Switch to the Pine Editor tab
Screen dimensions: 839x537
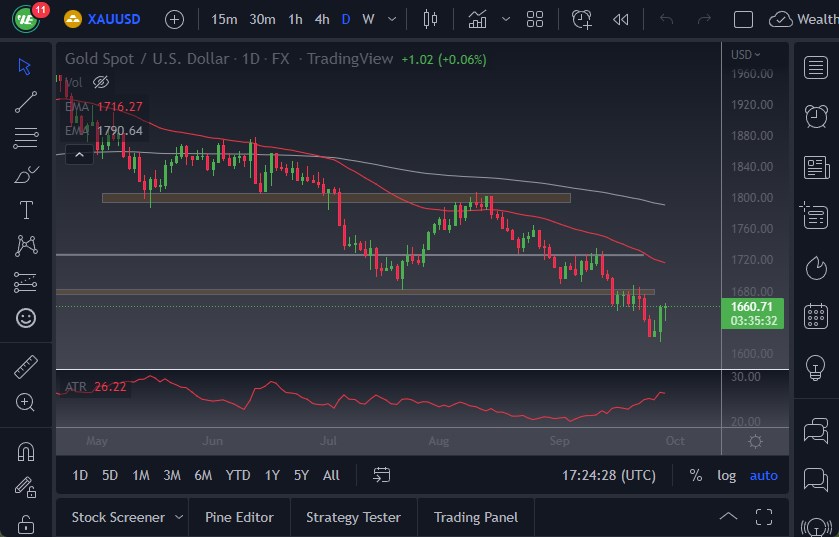click(239, 517)
